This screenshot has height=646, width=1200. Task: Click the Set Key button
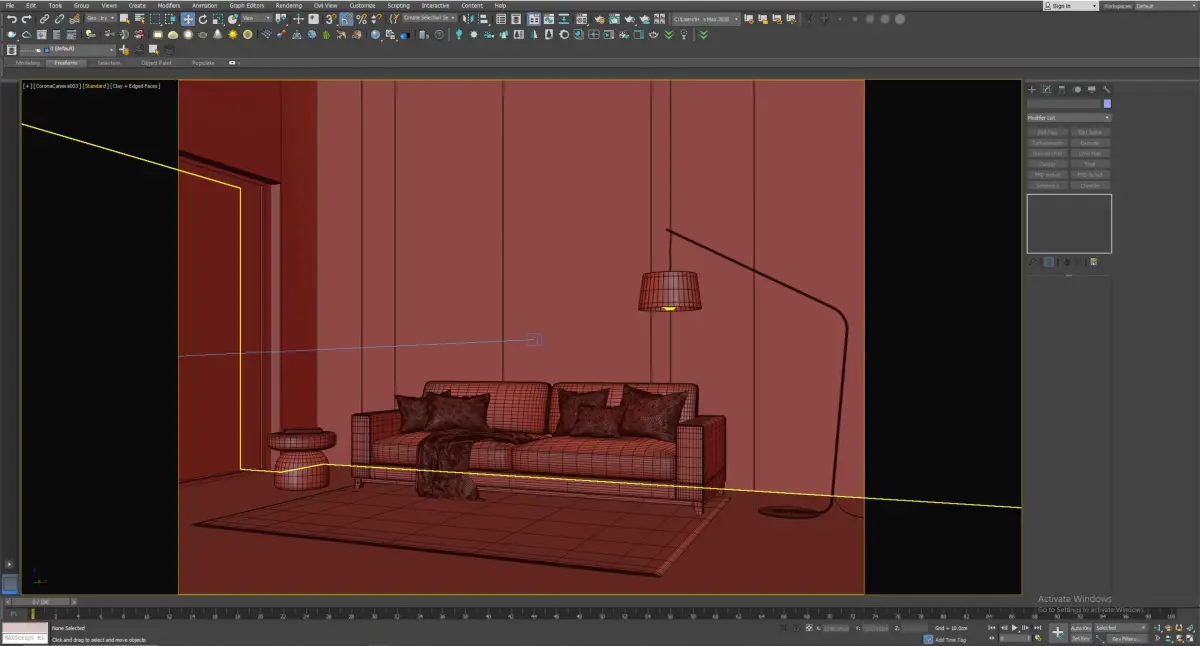coord(1081,638)
